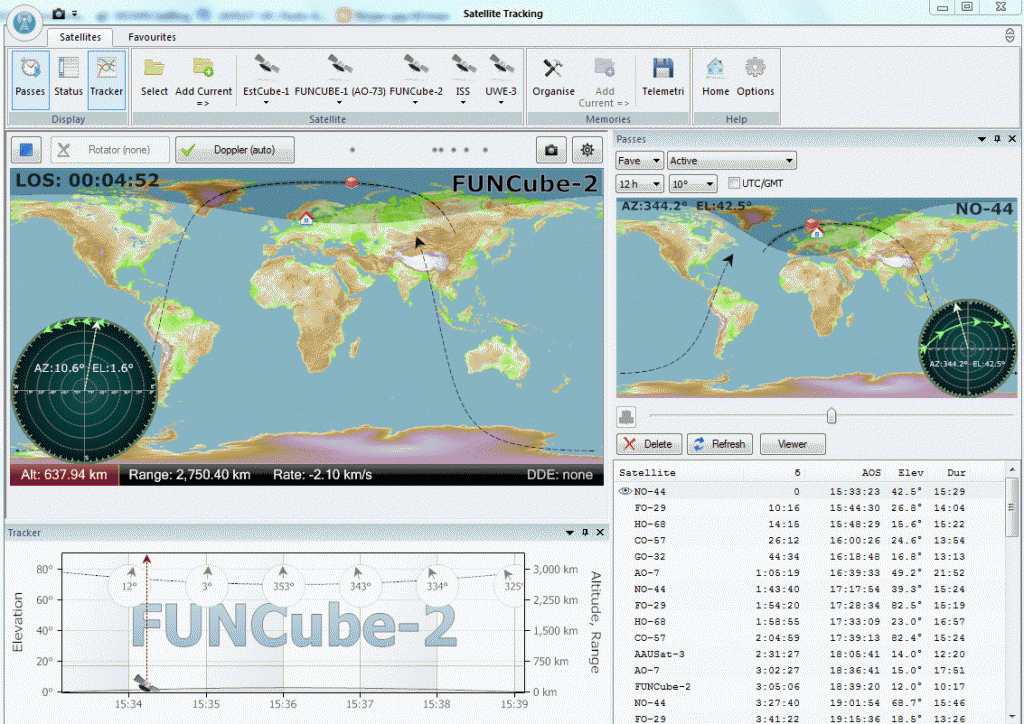Select the FO-29 pass at 15:44:30
The image size is (1024, 724).
(809, 507)
